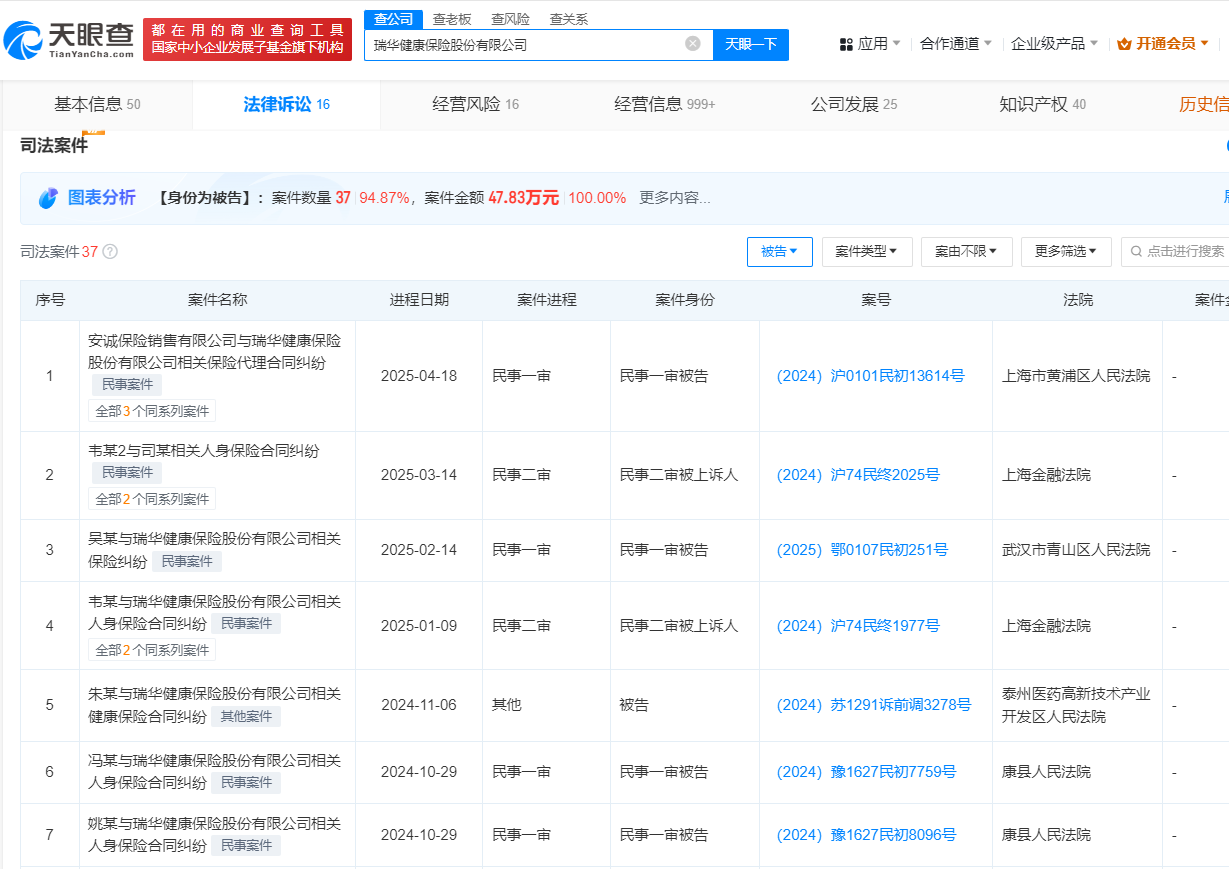Click the 开通会员 button
The height and width of the screenshot is (869, 1229).
coord(1163,44)
